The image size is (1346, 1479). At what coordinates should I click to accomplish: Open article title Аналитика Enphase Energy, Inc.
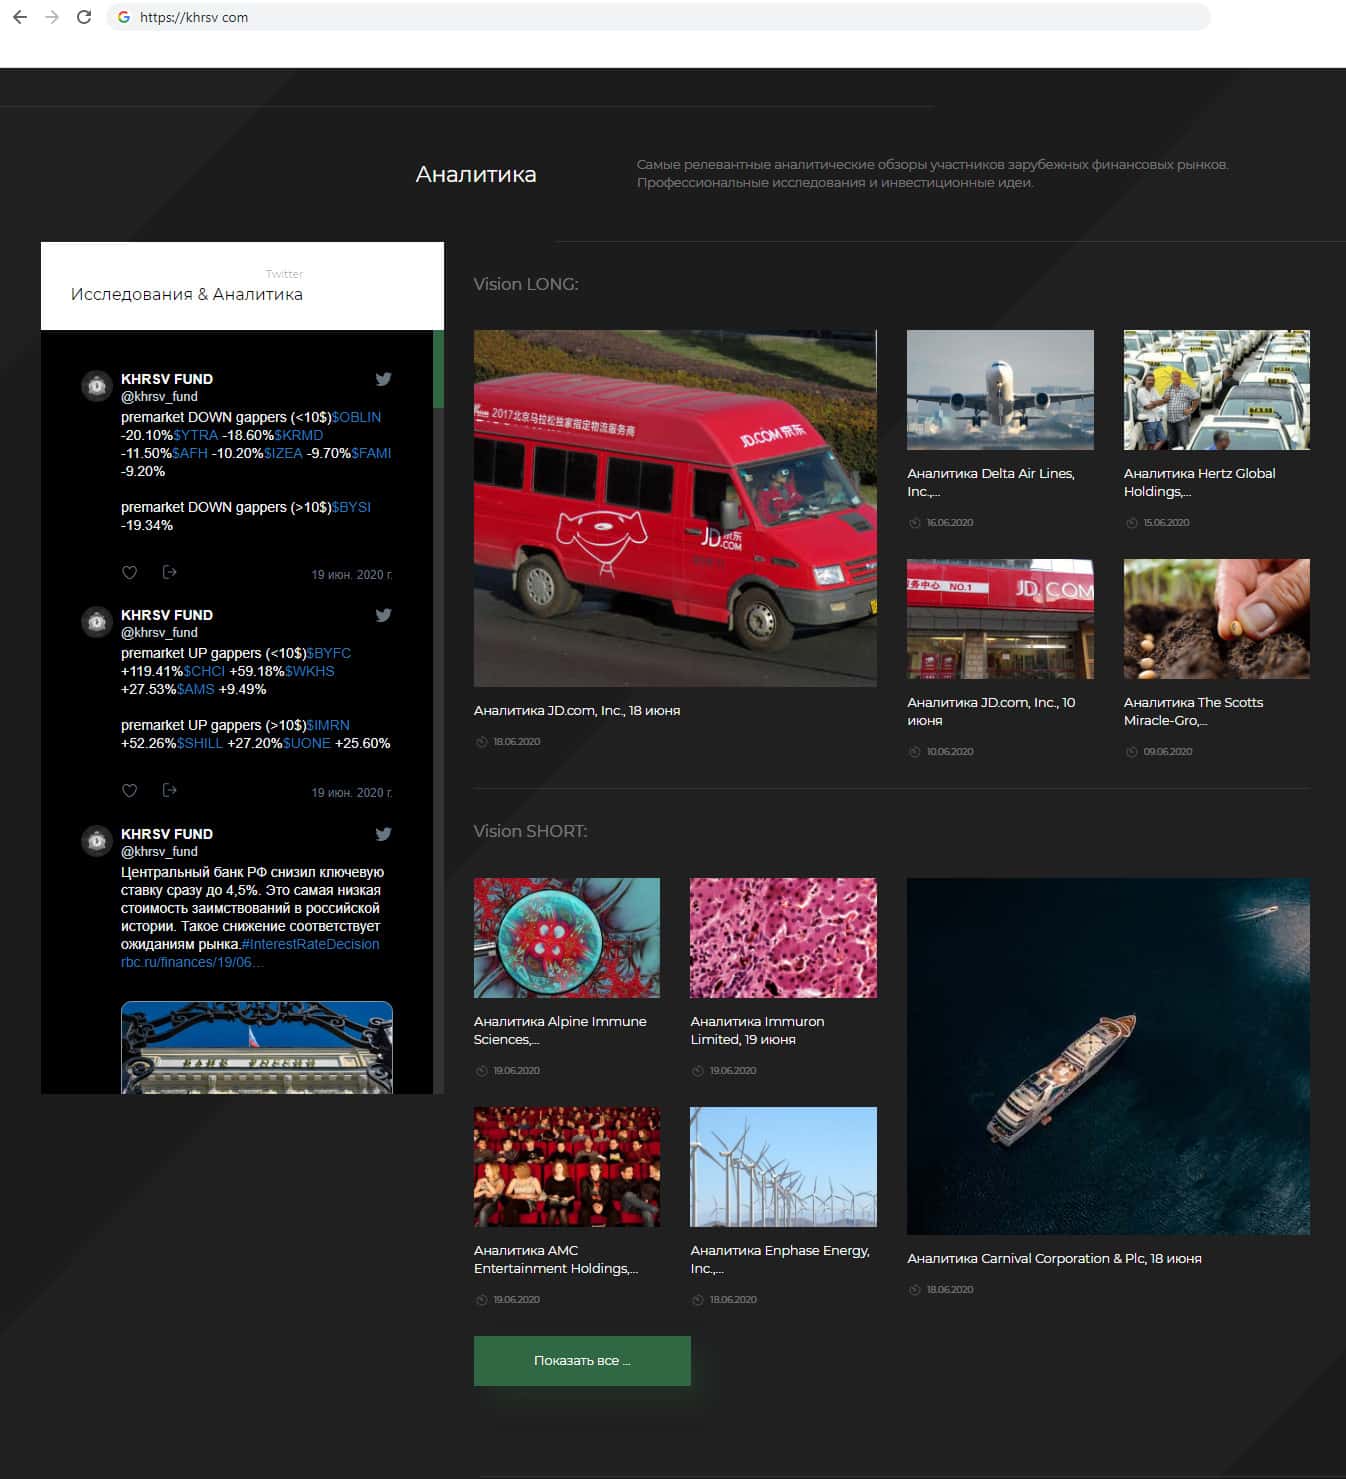pyautogui.click(x=780, y=1259)
